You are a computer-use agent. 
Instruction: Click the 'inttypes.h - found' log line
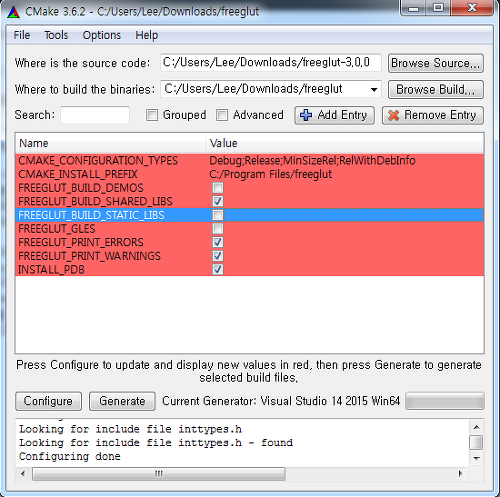(x=156, y=443)
